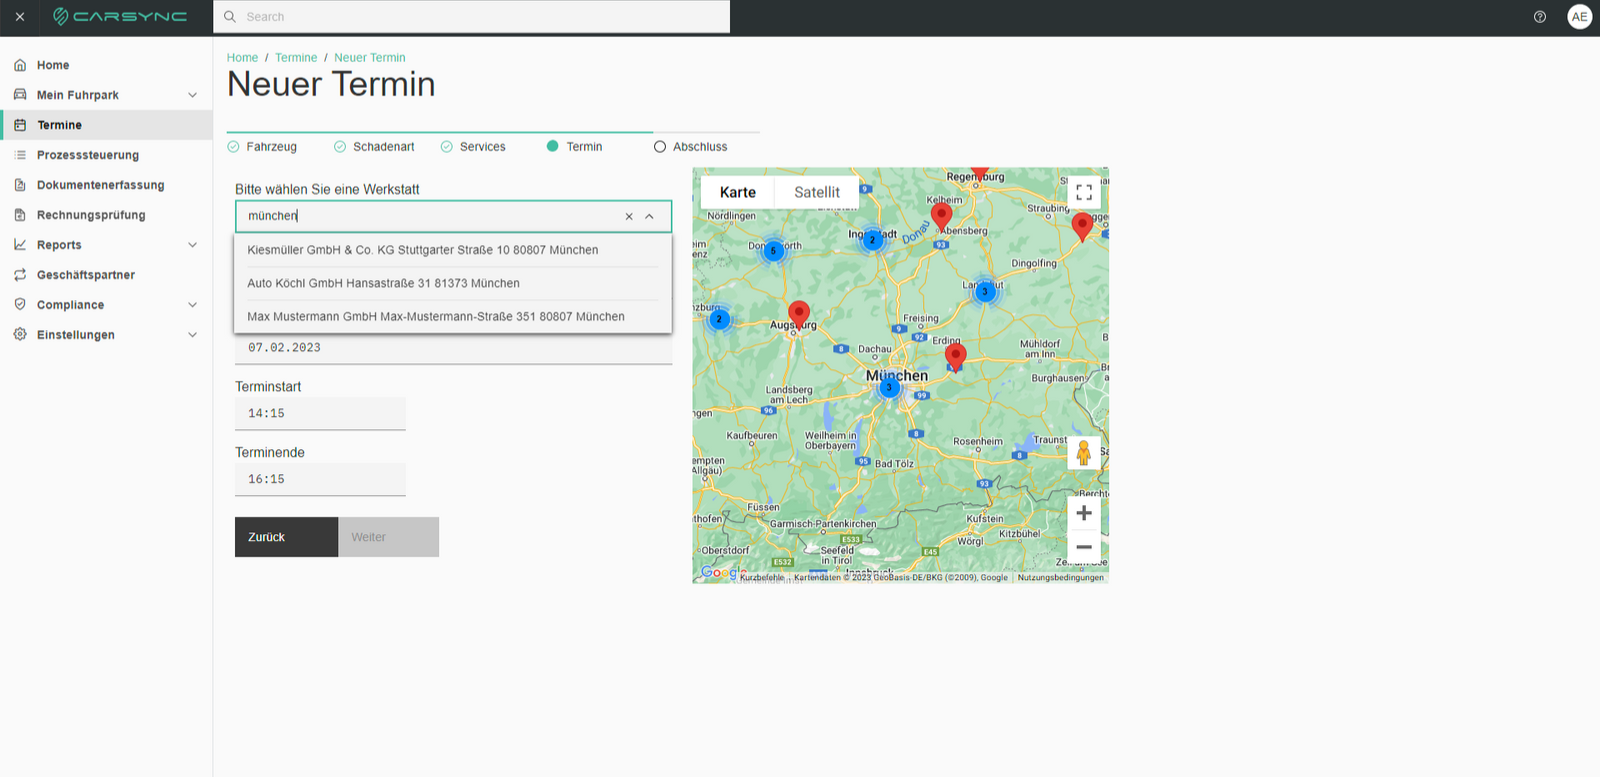Collapse the Werkstatt dropdown arrow
The width and height of the screenshot is (1600, 777).
coord(649,216)
